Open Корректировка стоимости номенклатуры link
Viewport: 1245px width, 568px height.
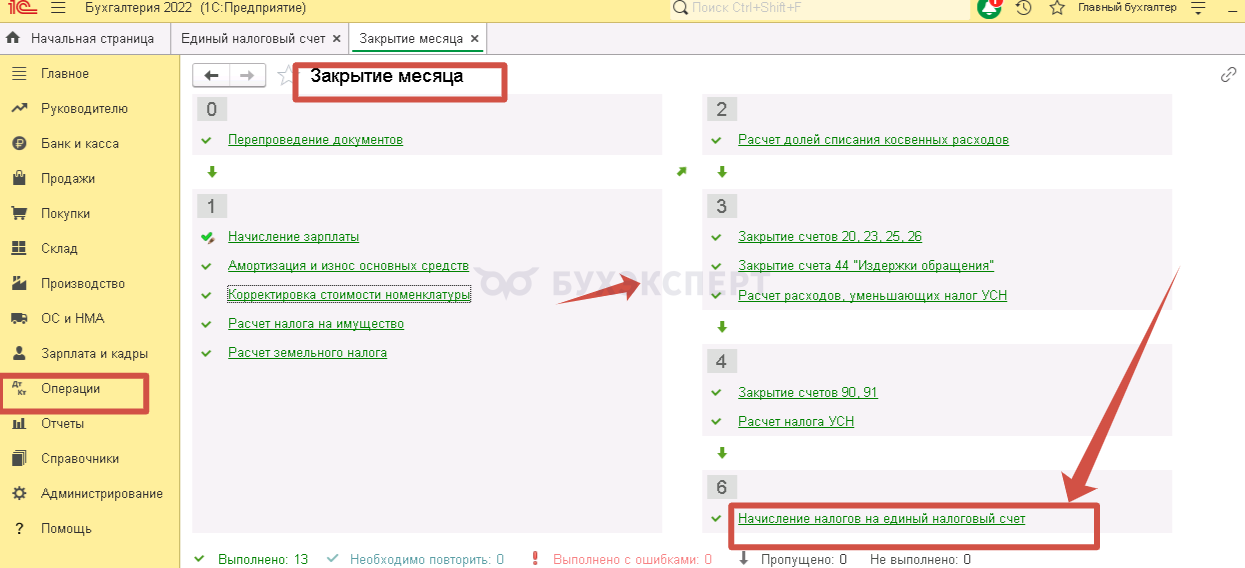point(349,295)
